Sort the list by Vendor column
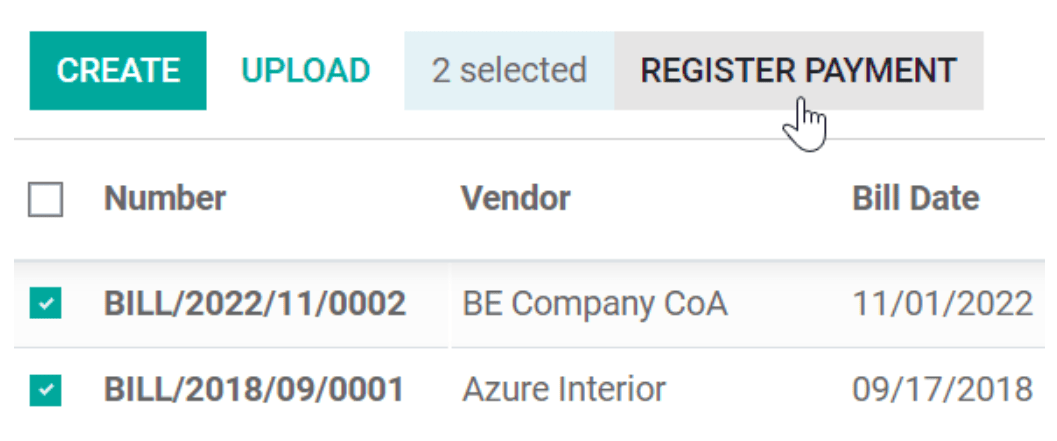1057x441 pixels. (x=516, y=199)
